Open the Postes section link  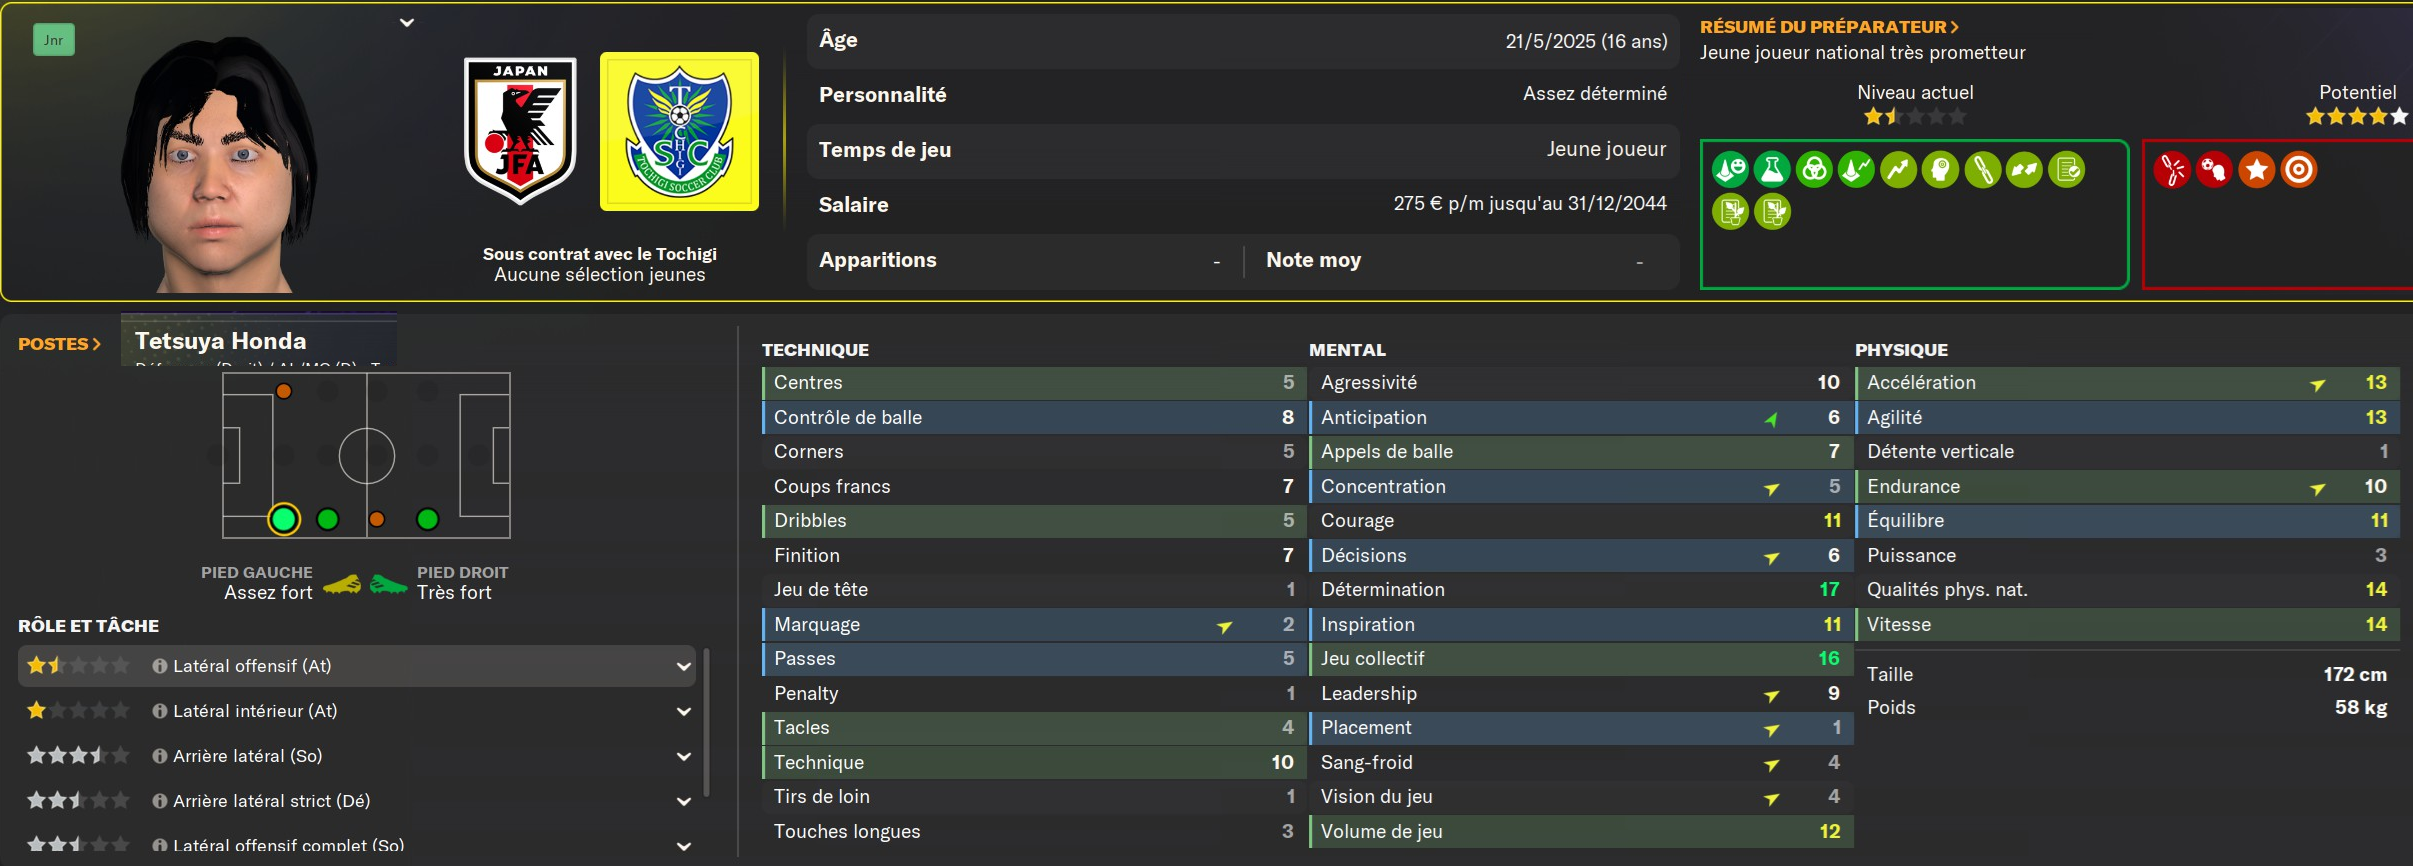[x=59, y=344]
